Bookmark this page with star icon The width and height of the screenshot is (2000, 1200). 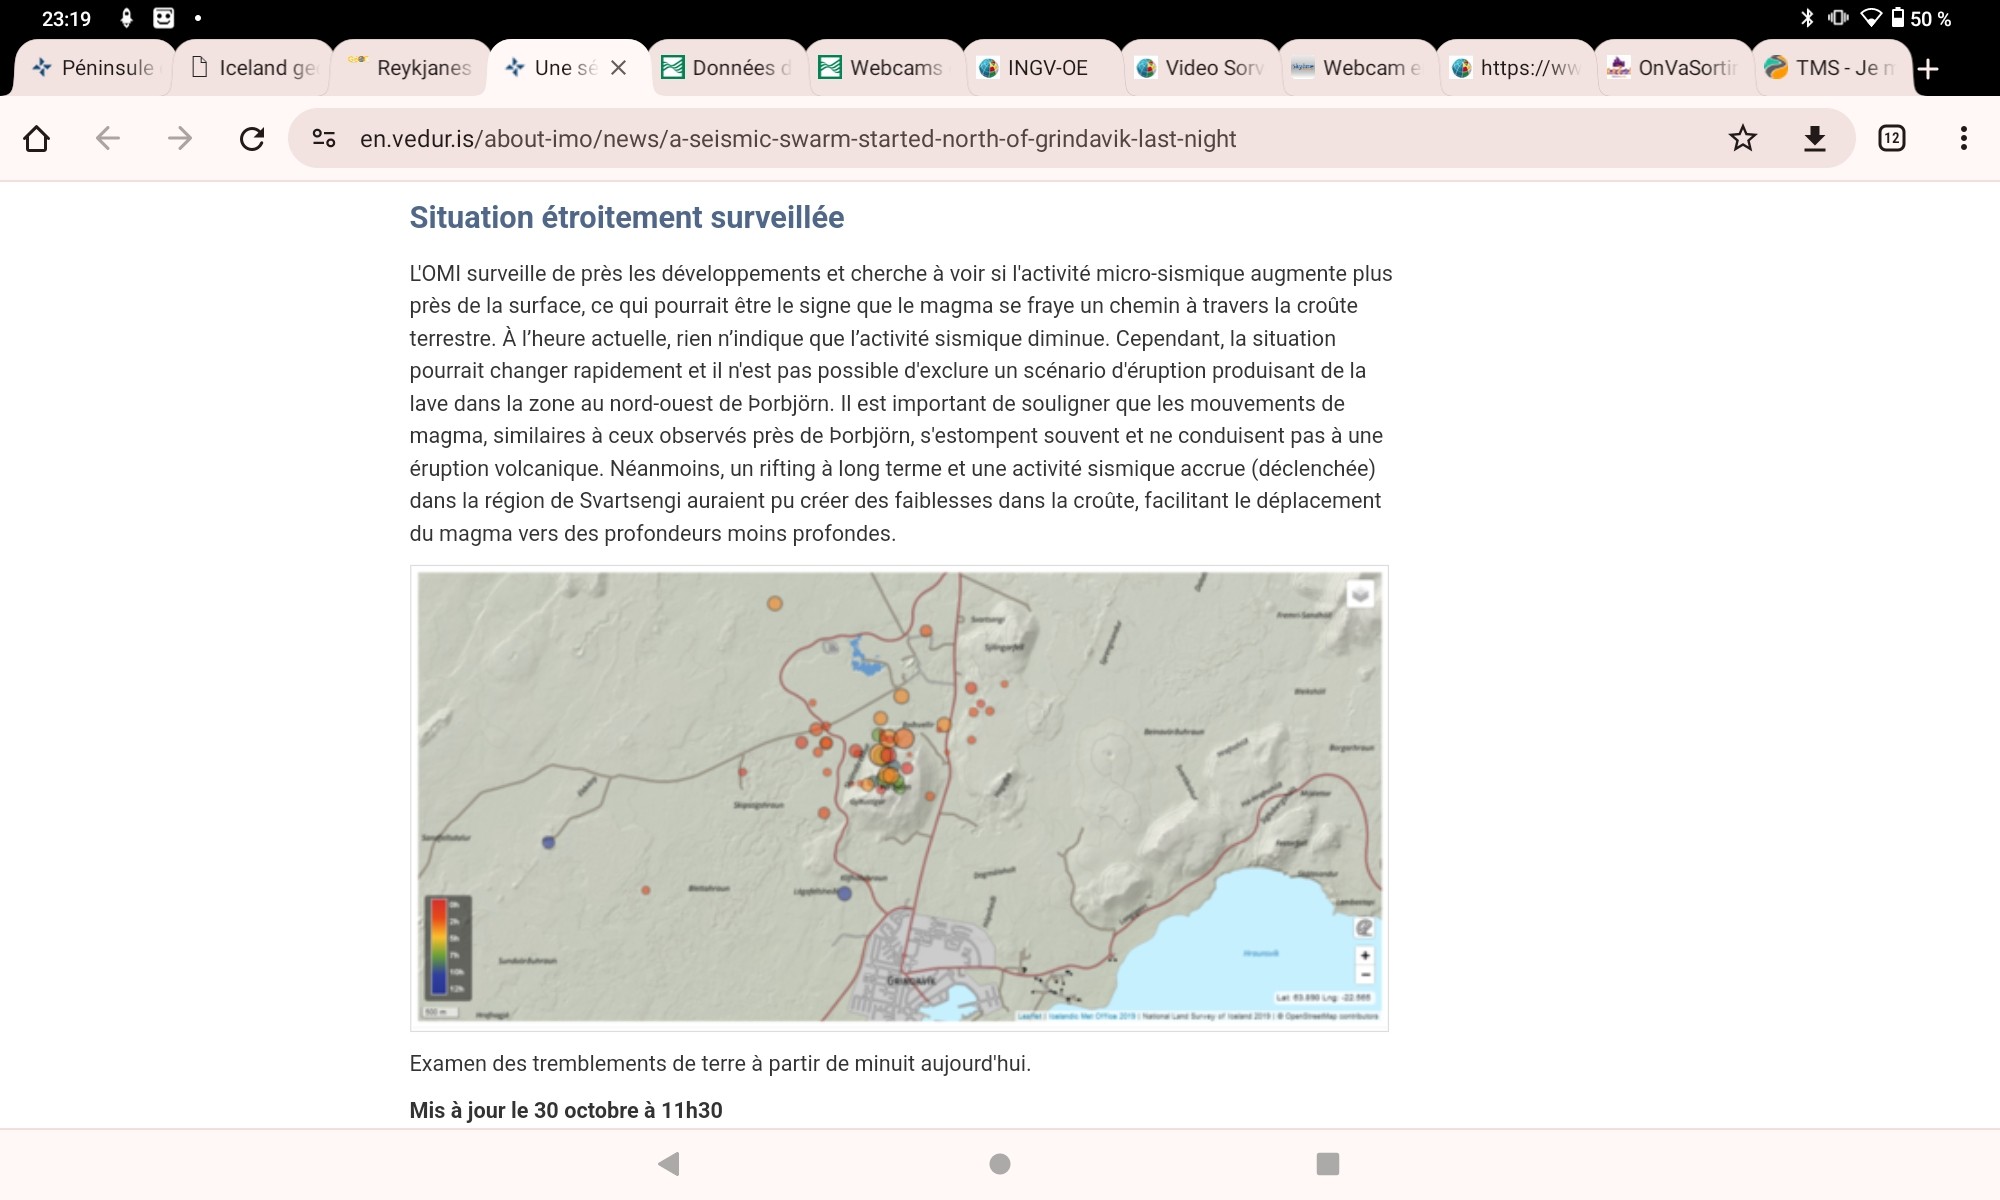[x=1743, y=138]
